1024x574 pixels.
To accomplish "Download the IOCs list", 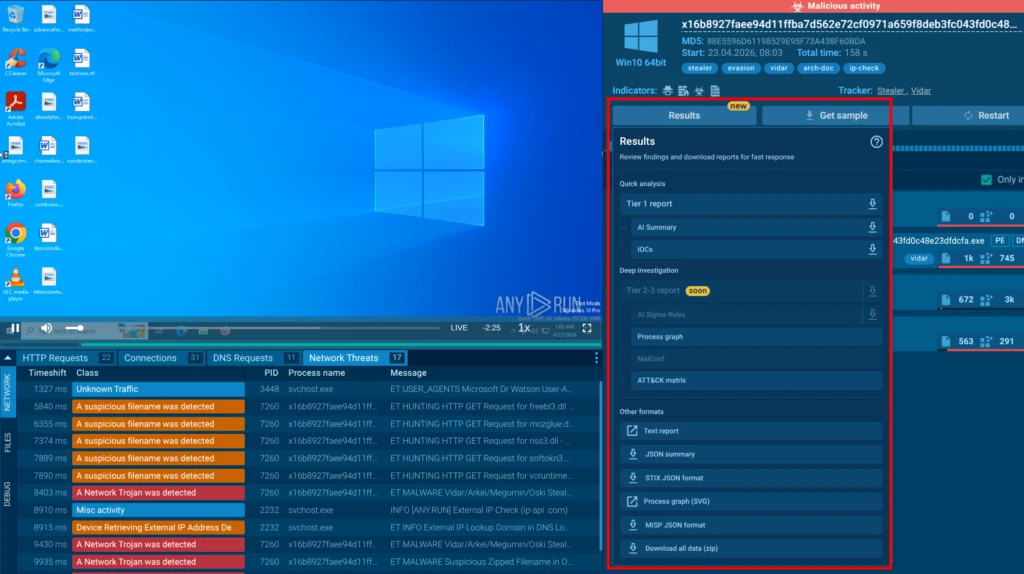I will click(872, 249).
